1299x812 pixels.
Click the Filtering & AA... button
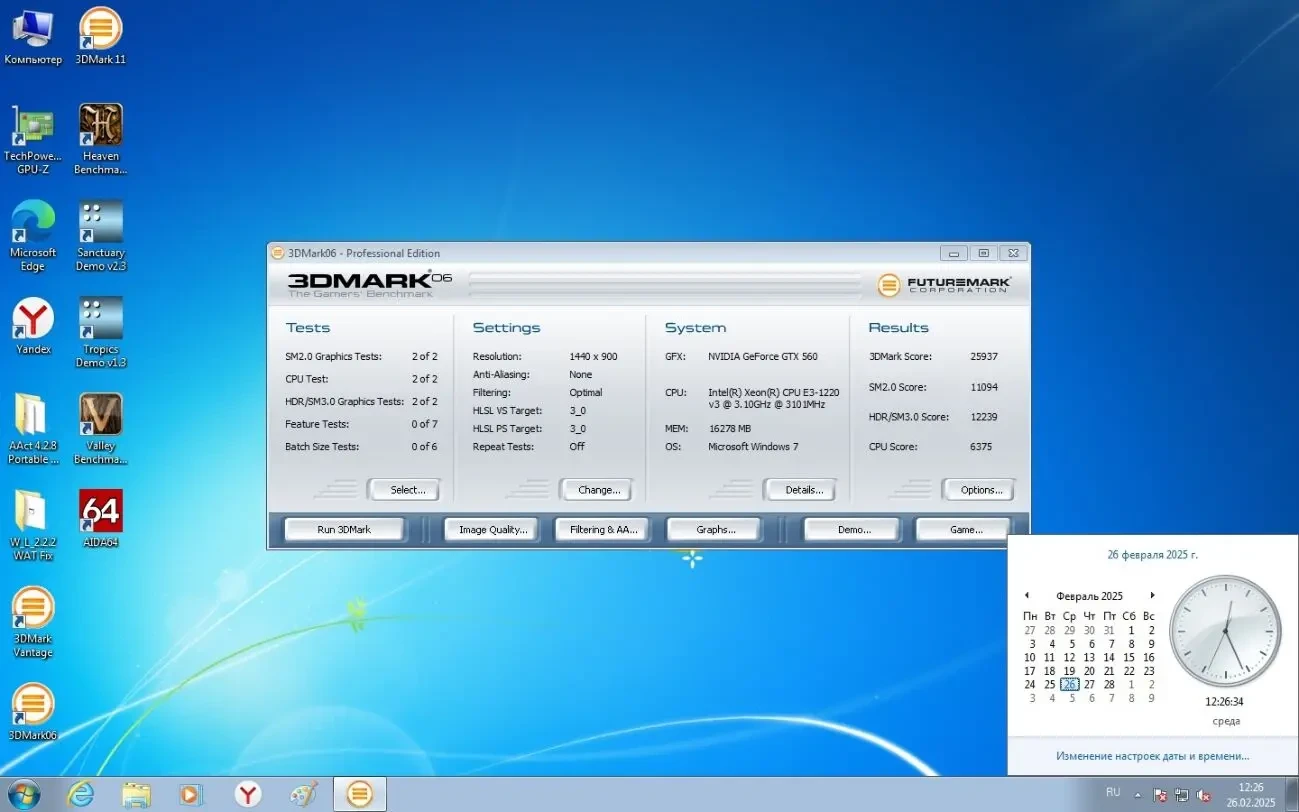click(x=602, y=530)
